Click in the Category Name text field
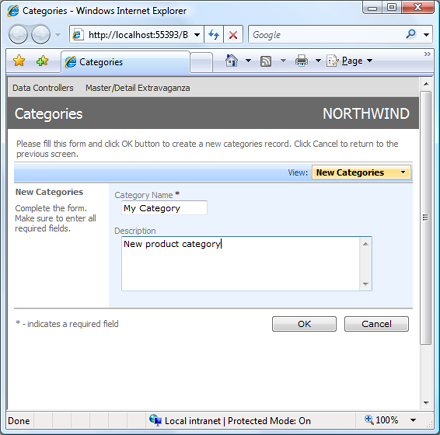Image resolution: width=440 pixels, height=435 pixels. [x=164, y=208]
